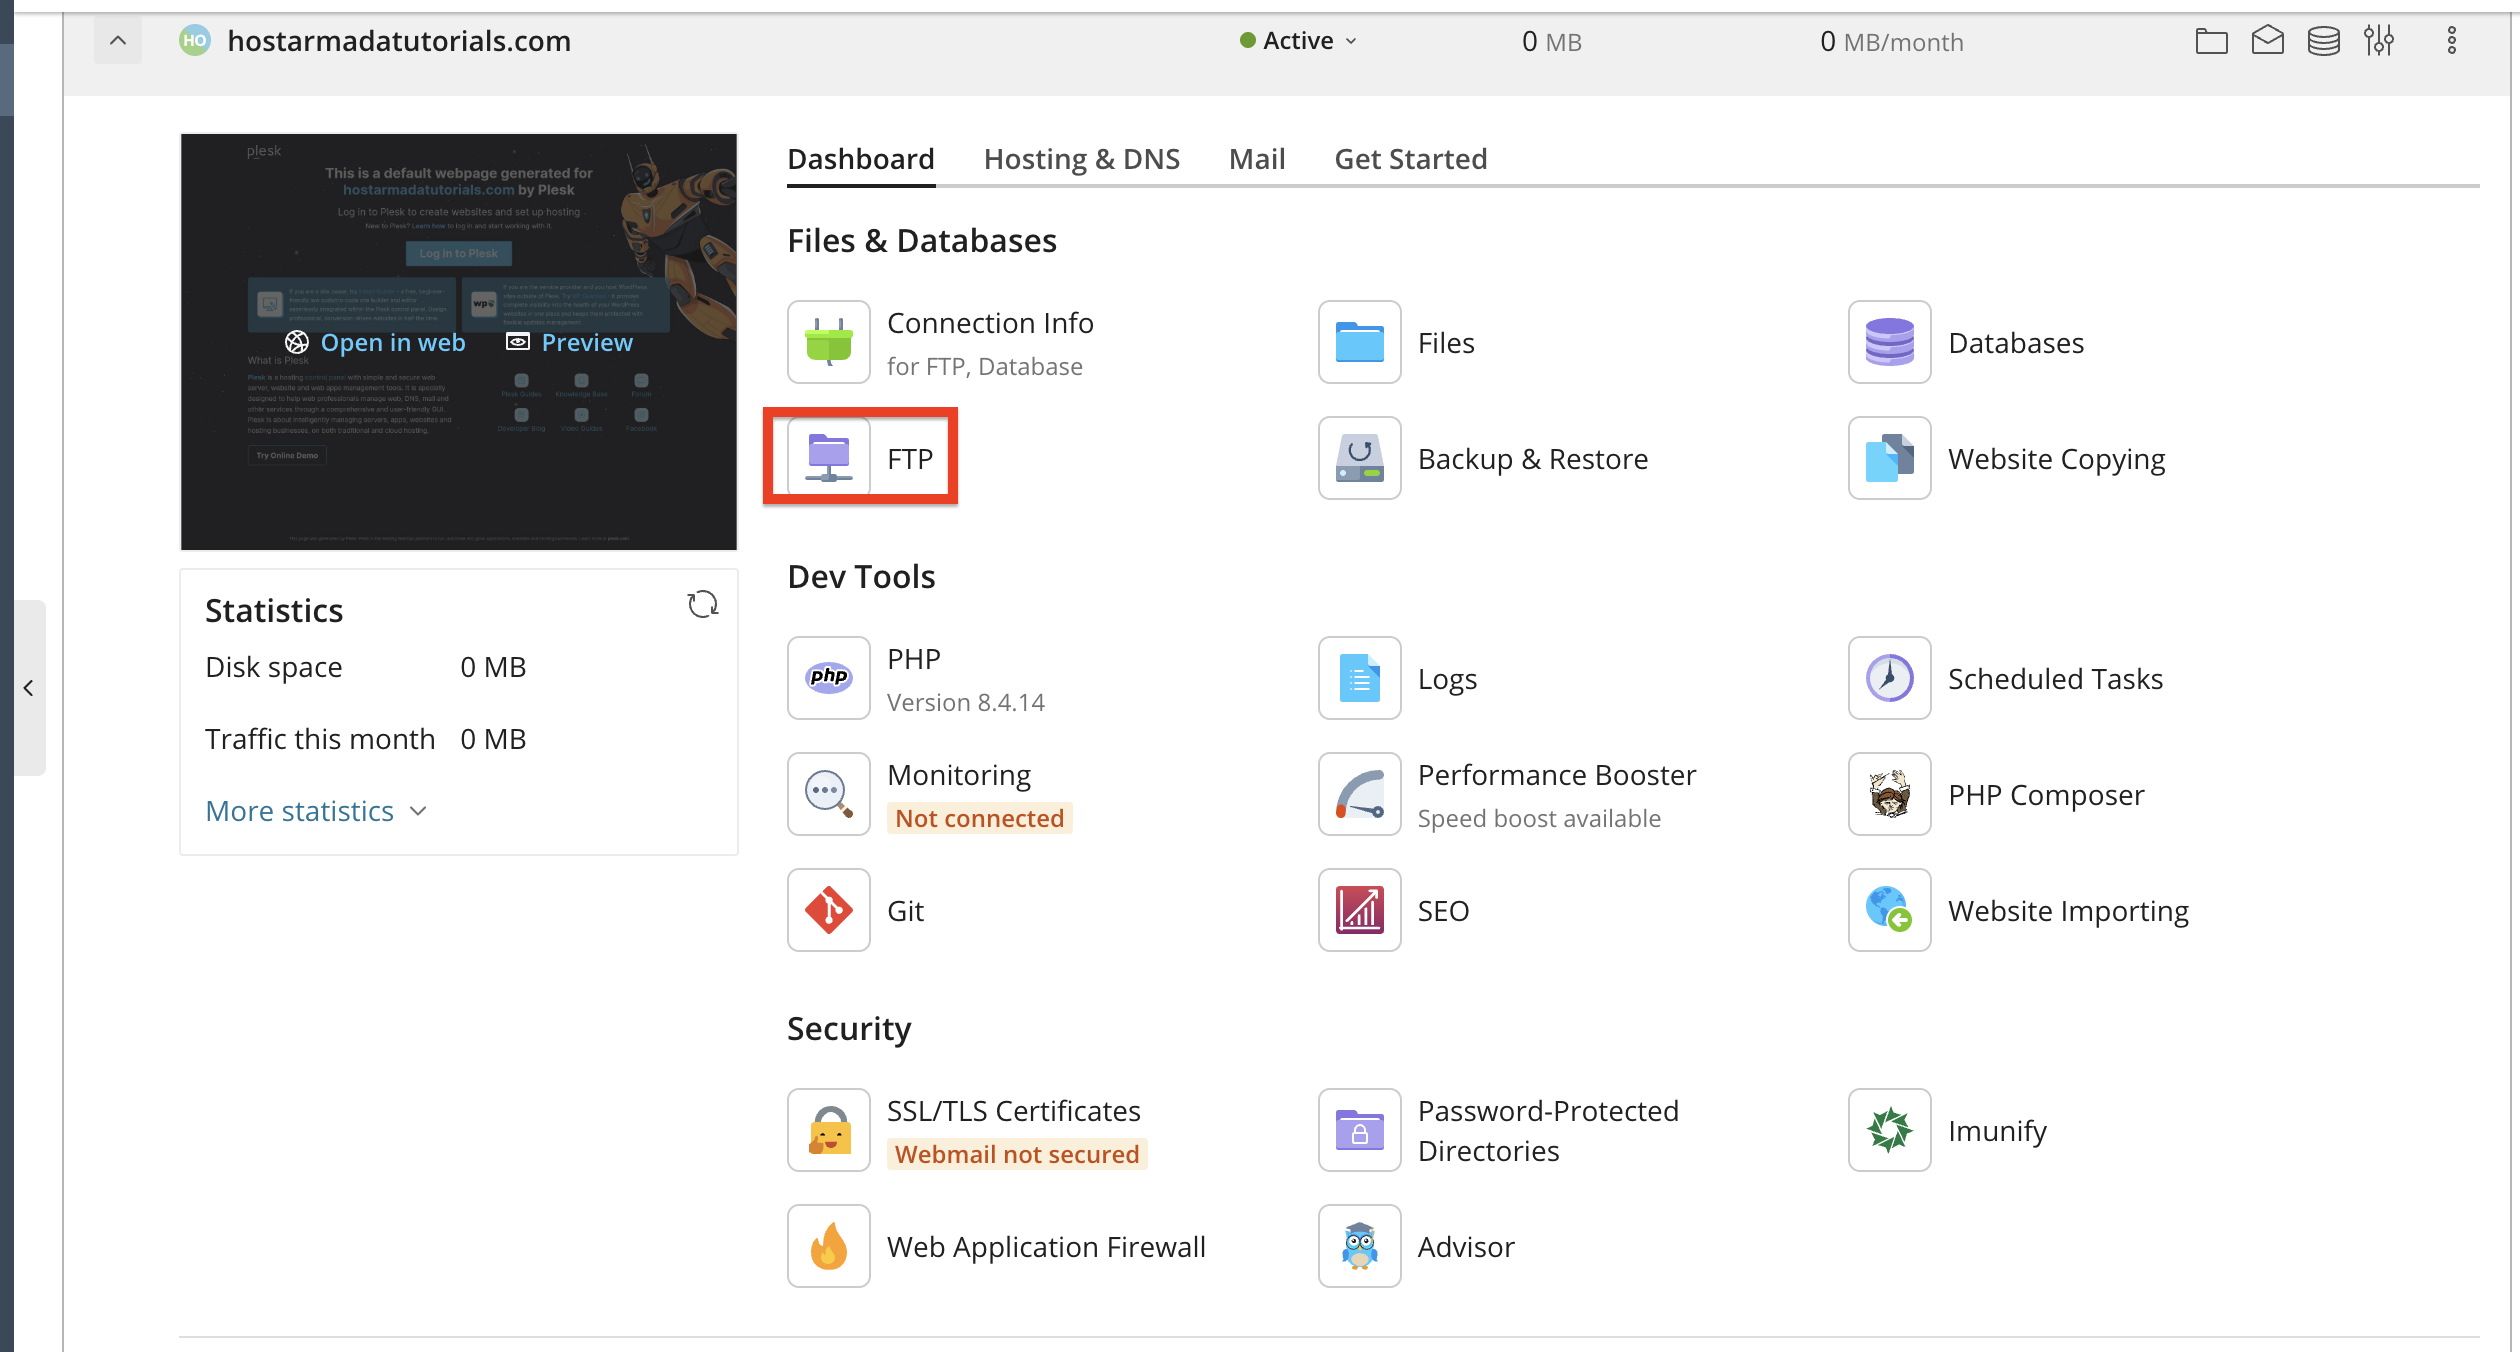Screen dimensions: 2520x1352
Task: Click the Speed boost available text
Action: click(1539, 819)
